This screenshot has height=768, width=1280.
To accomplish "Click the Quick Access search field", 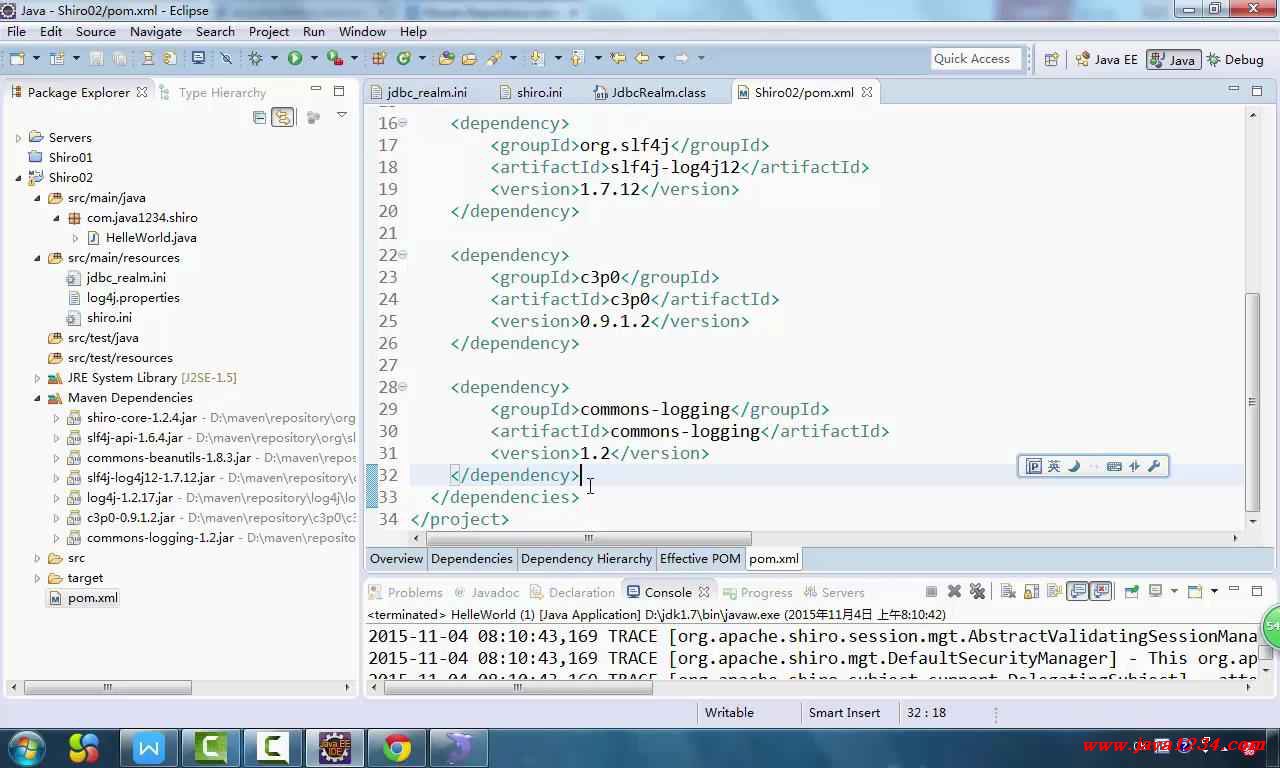I will click(976, 59).
